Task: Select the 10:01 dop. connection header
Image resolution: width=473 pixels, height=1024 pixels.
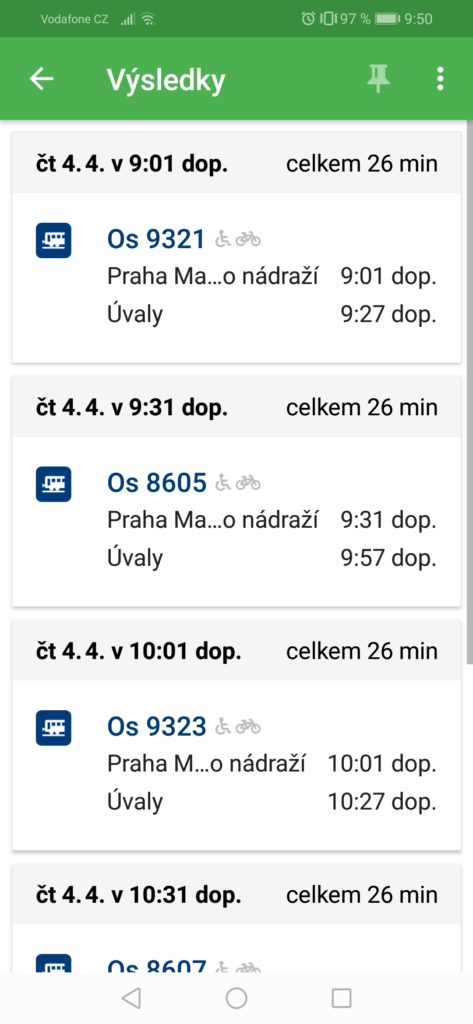Action: coord(236,650)
